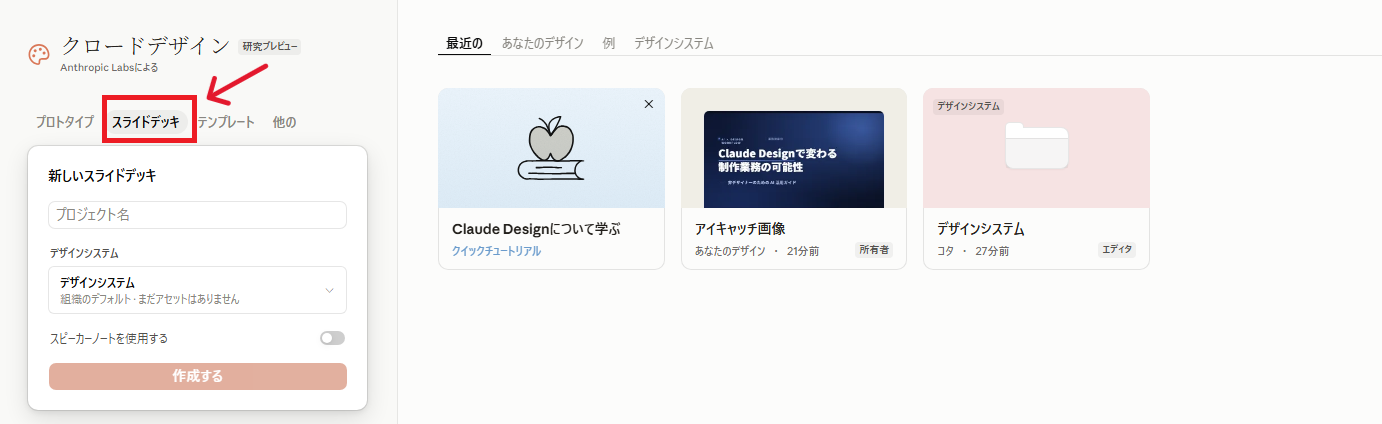Click the 作成する button
Image resolution: width=1382 pixels, height=424 pixels.
(197, 376)
